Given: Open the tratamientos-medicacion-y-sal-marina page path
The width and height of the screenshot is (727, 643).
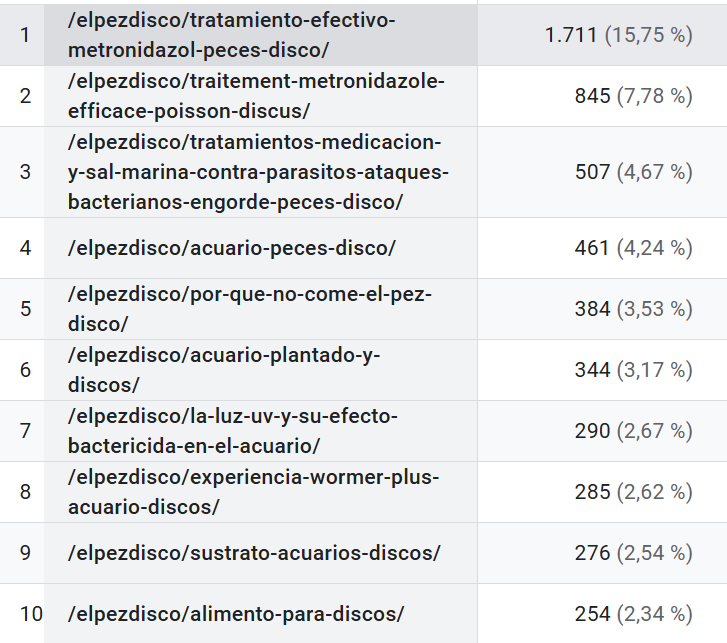Looking at the screenshot, I should 258,171.
